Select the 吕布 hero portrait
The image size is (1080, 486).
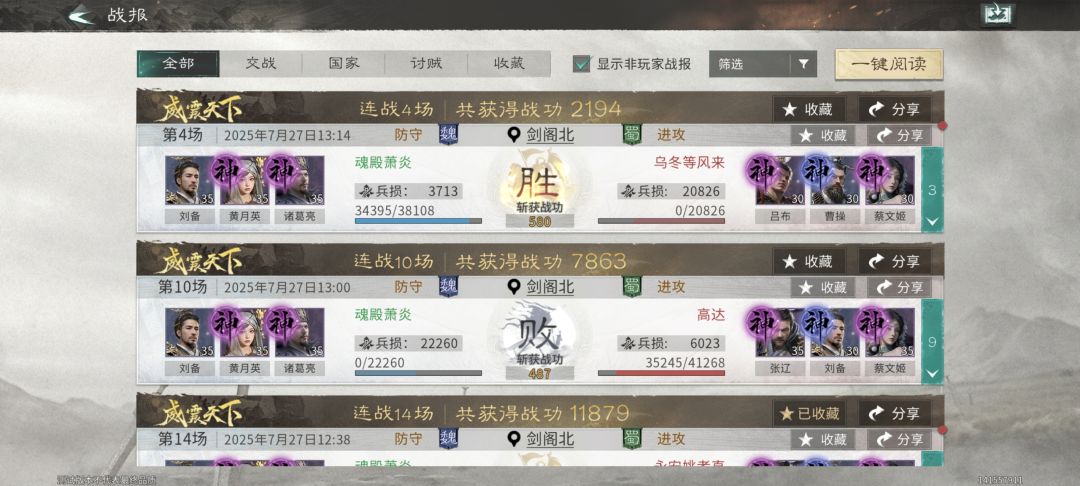[779, 180]
